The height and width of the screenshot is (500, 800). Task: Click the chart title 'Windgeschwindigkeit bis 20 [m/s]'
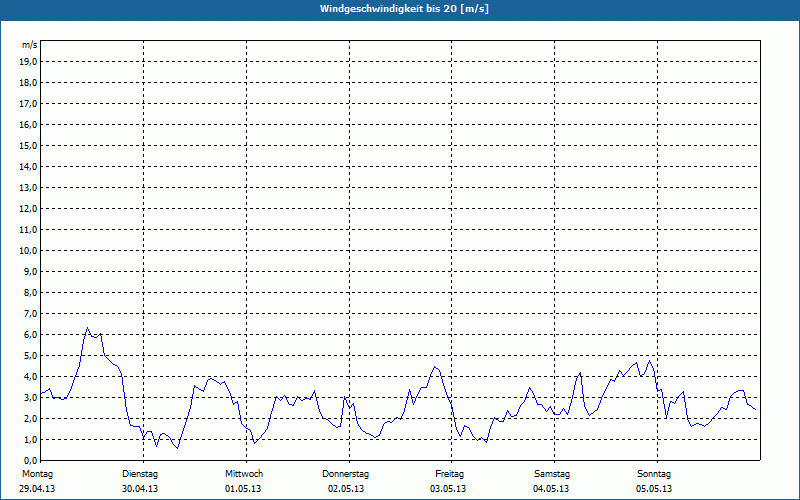(x=404, y=9)
